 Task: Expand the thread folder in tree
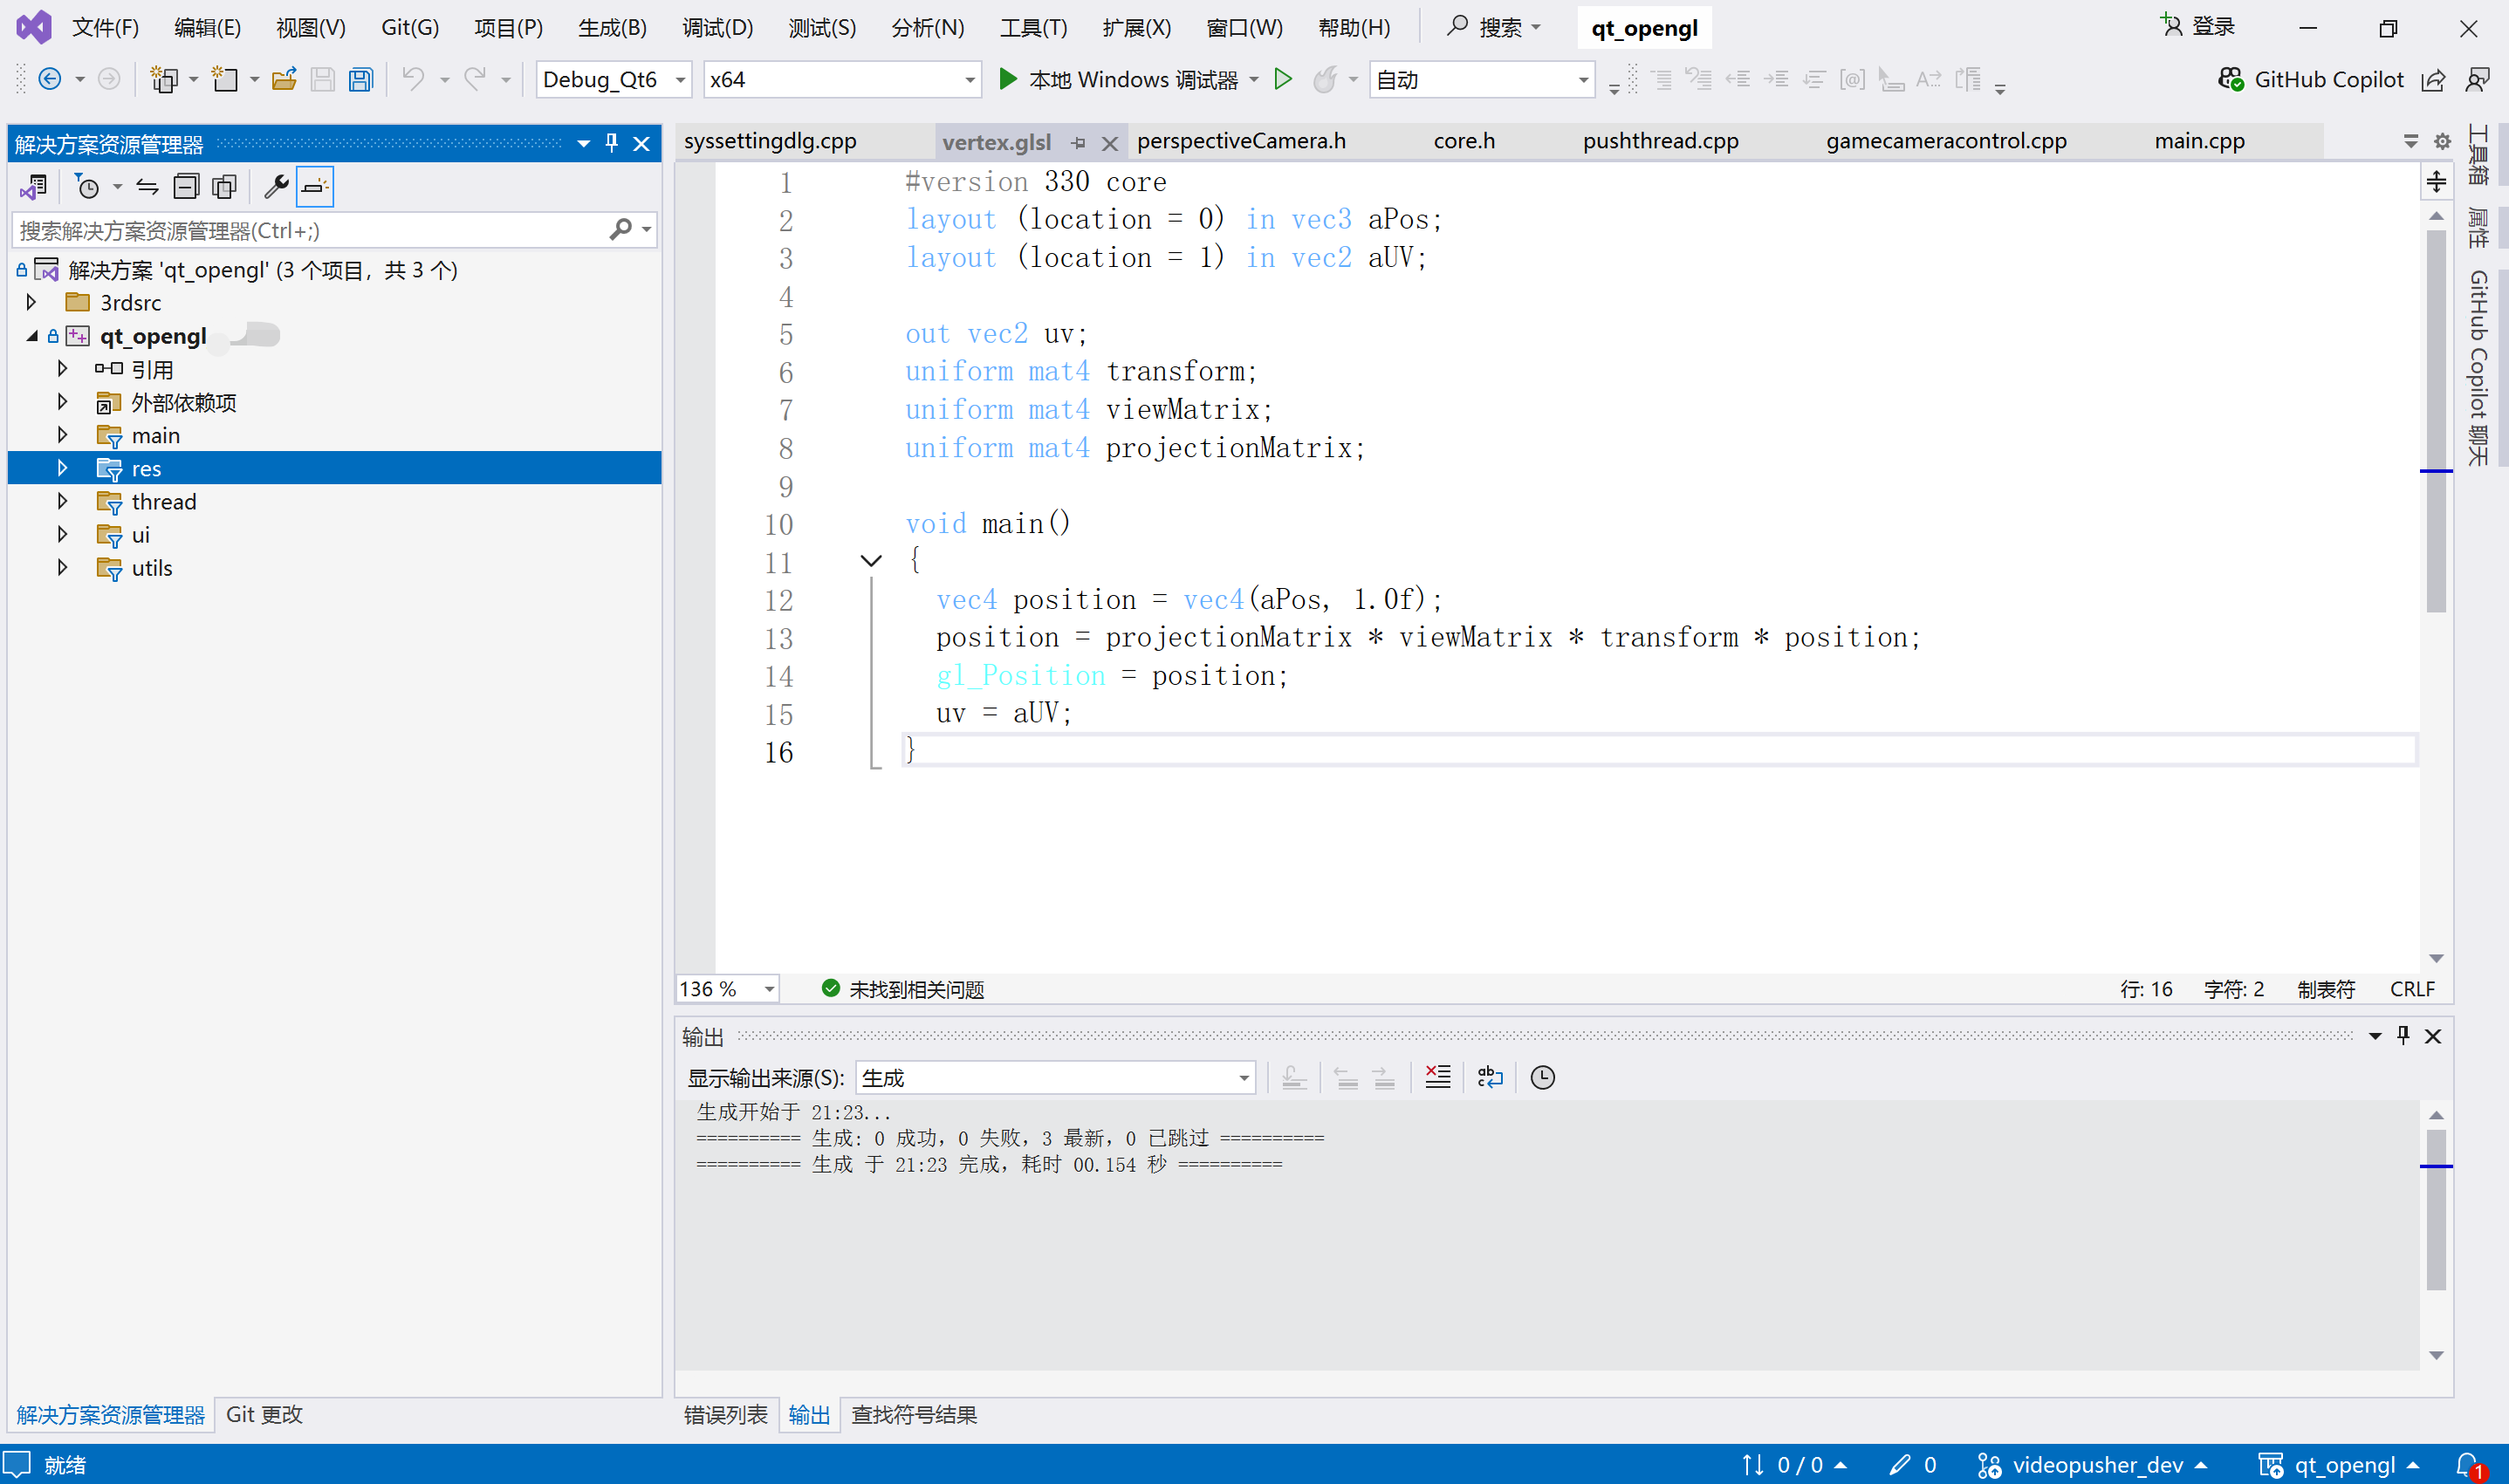pos(62,501)
